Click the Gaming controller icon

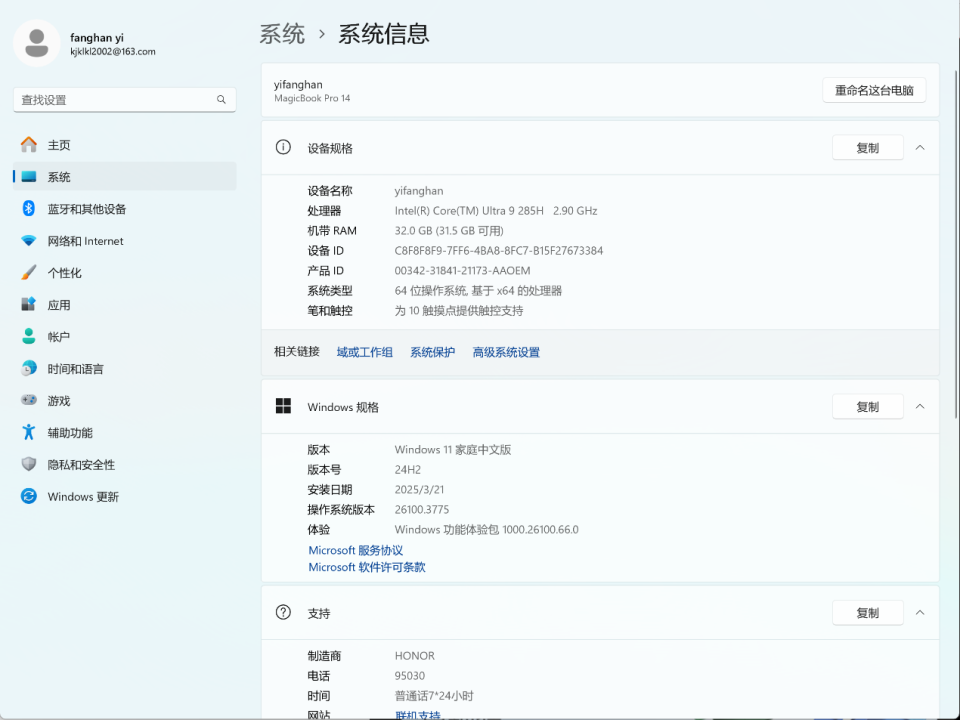click(x=29, y=400)
